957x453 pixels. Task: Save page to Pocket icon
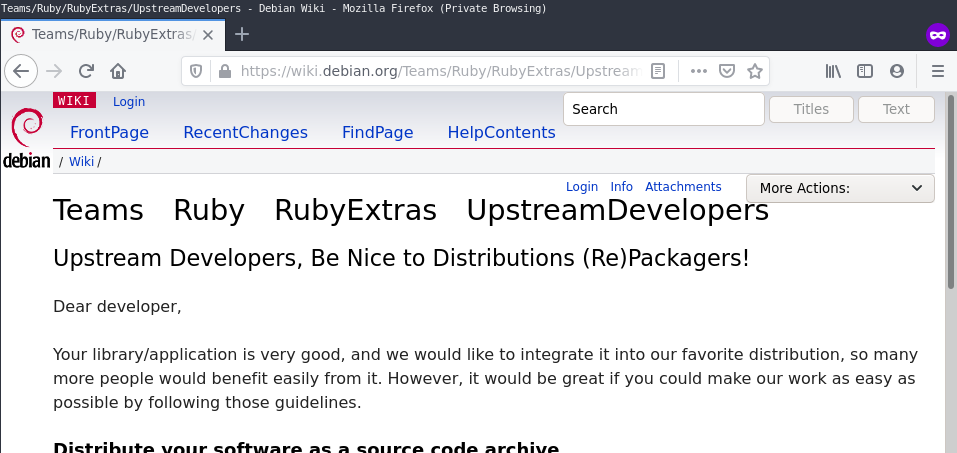click(726, 71)
